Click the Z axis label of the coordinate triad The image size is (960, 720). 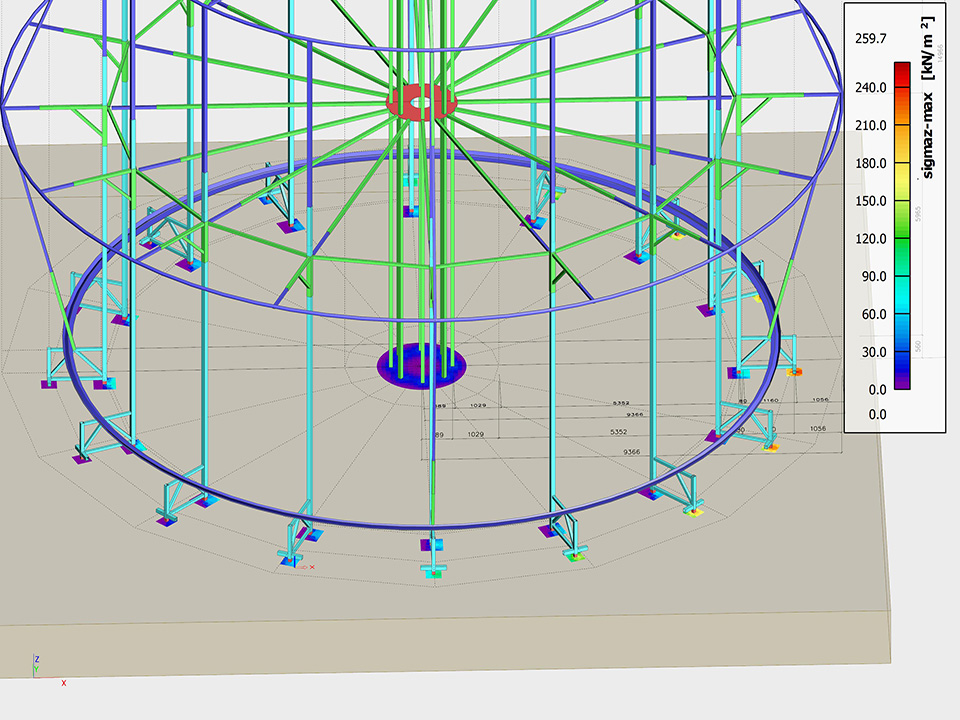pyautogui.click(x=37, y=659)
